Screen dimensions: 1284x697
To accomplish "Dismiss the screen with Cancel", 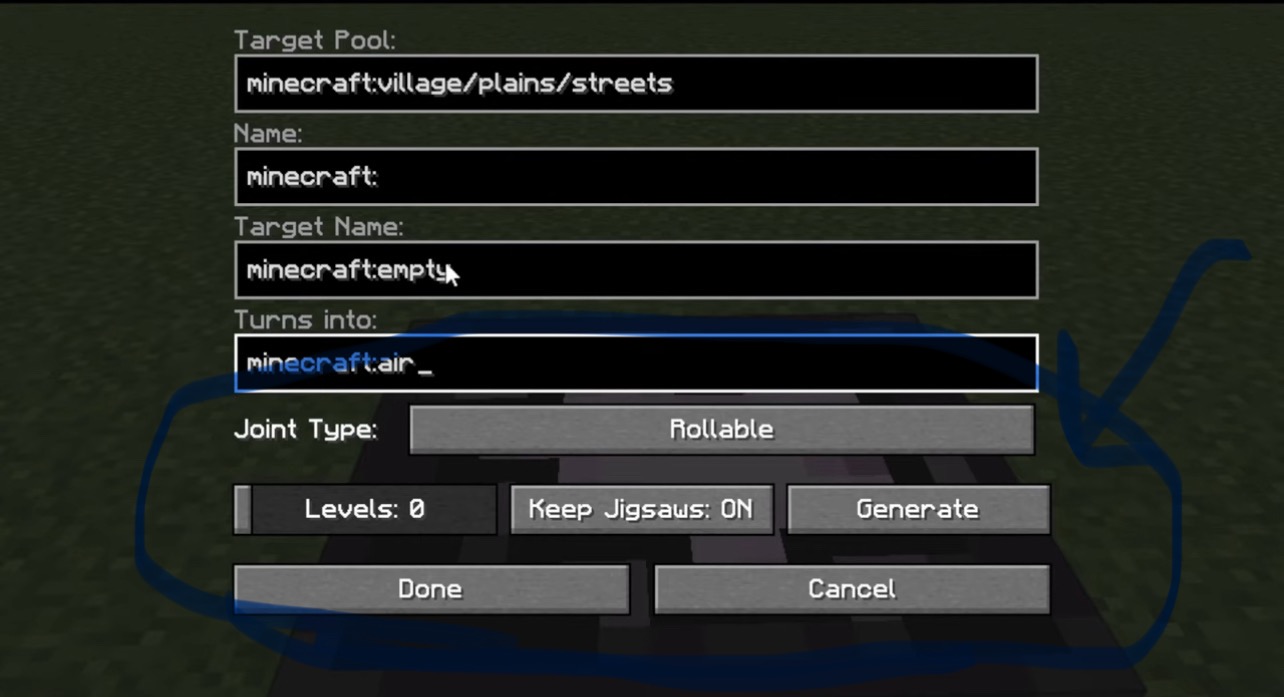I will (x=852, y=589).
